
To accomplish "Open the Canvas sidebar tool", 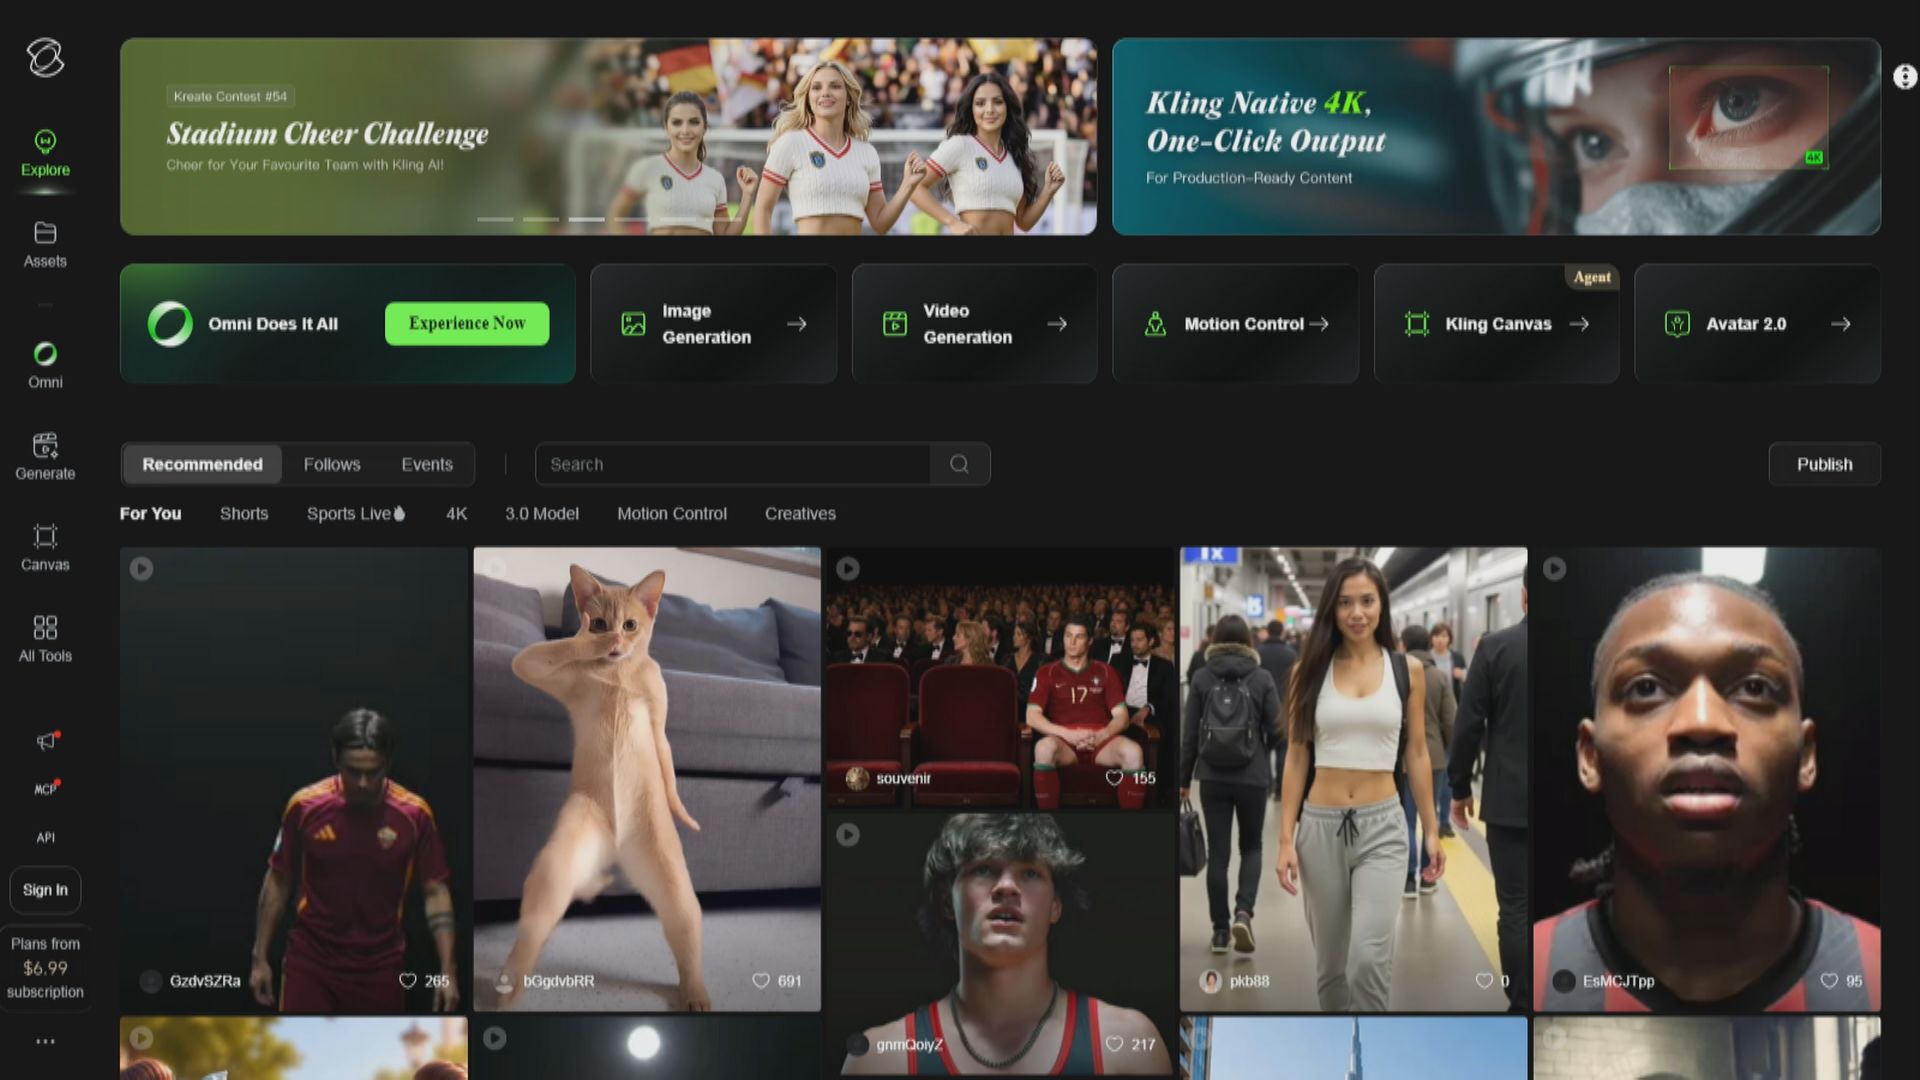I will pyautogui.click(x=45, y=536).
